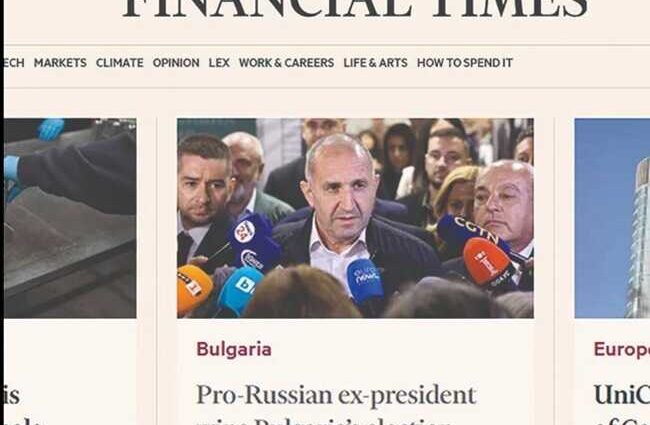Viewport: 650px width, 425px height.
Task: Open the Markets section
Action: click(60, 63)
